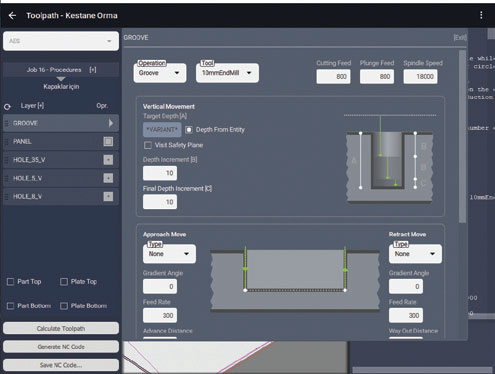Click the plus icon for HOLE_5_V
495x374 pixels.
click(108, 178)
